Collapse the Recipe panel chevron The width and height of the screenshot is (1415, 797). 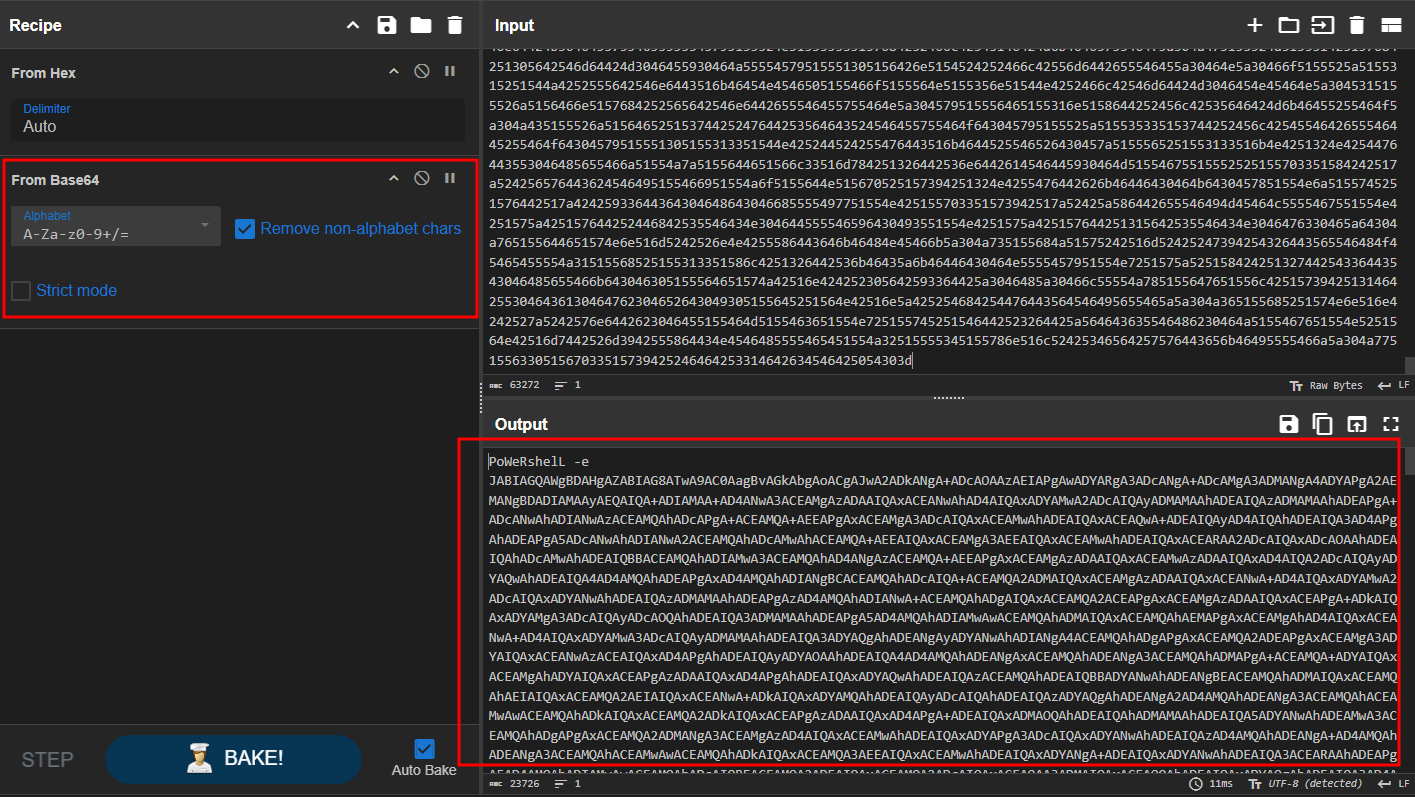353,25
